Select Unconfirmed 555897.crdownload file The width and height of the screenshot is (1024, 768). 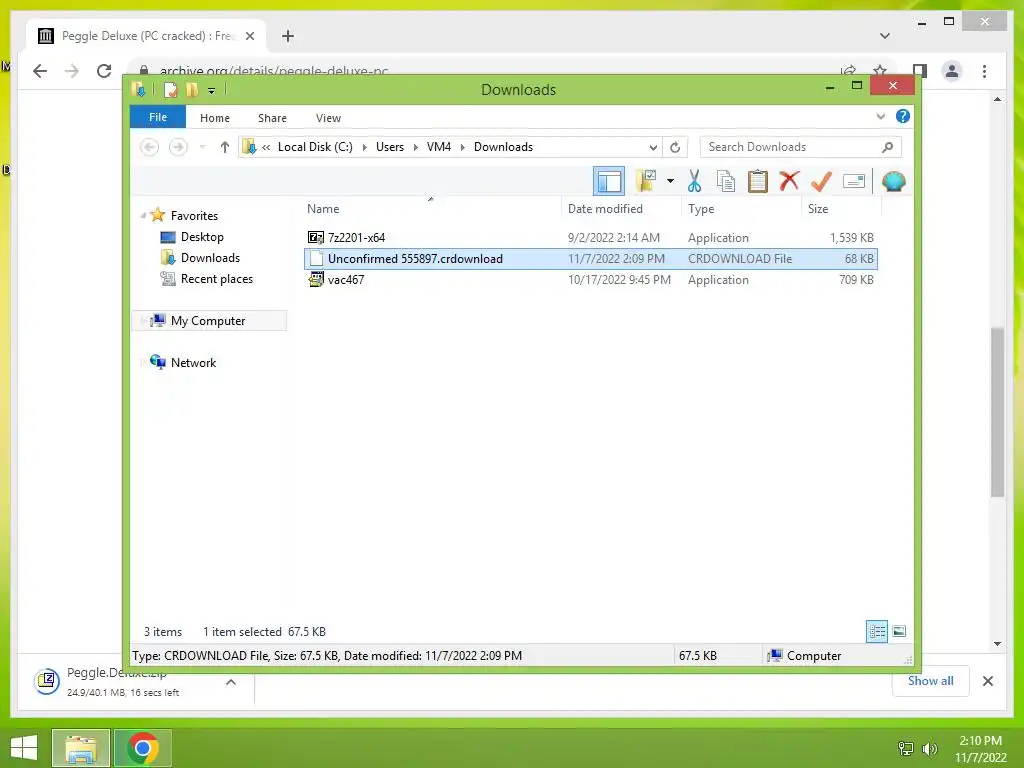[x=591, y=259]
